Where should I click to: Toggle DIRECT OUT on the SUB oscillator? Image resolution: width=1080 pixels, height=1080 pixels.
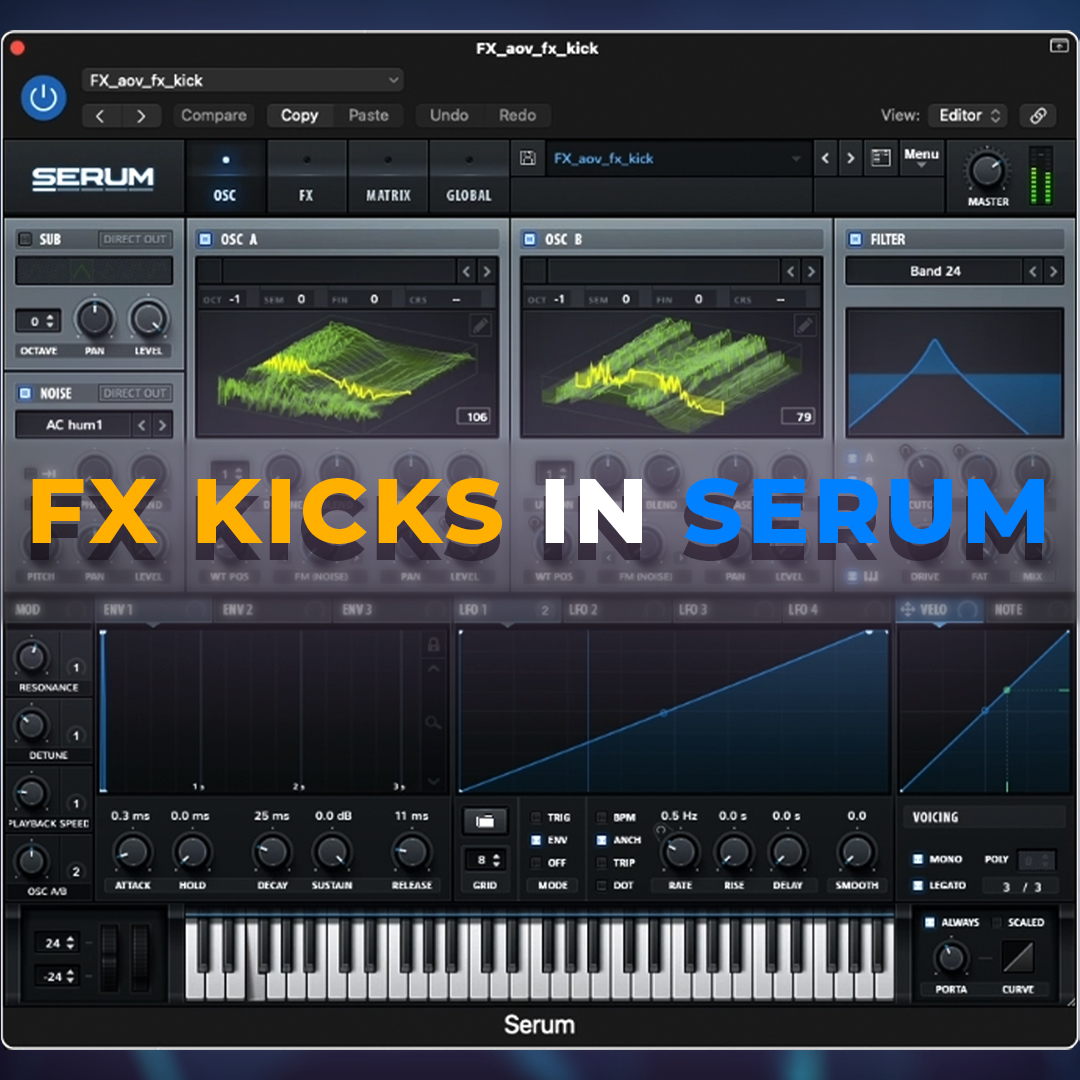134,239
